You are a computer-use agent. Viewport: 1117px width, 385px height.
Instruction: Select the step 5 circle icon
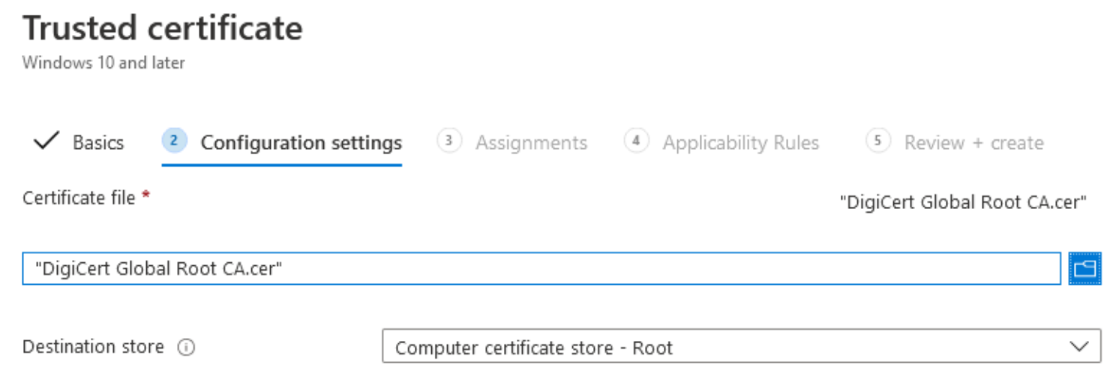coord(878,140)
